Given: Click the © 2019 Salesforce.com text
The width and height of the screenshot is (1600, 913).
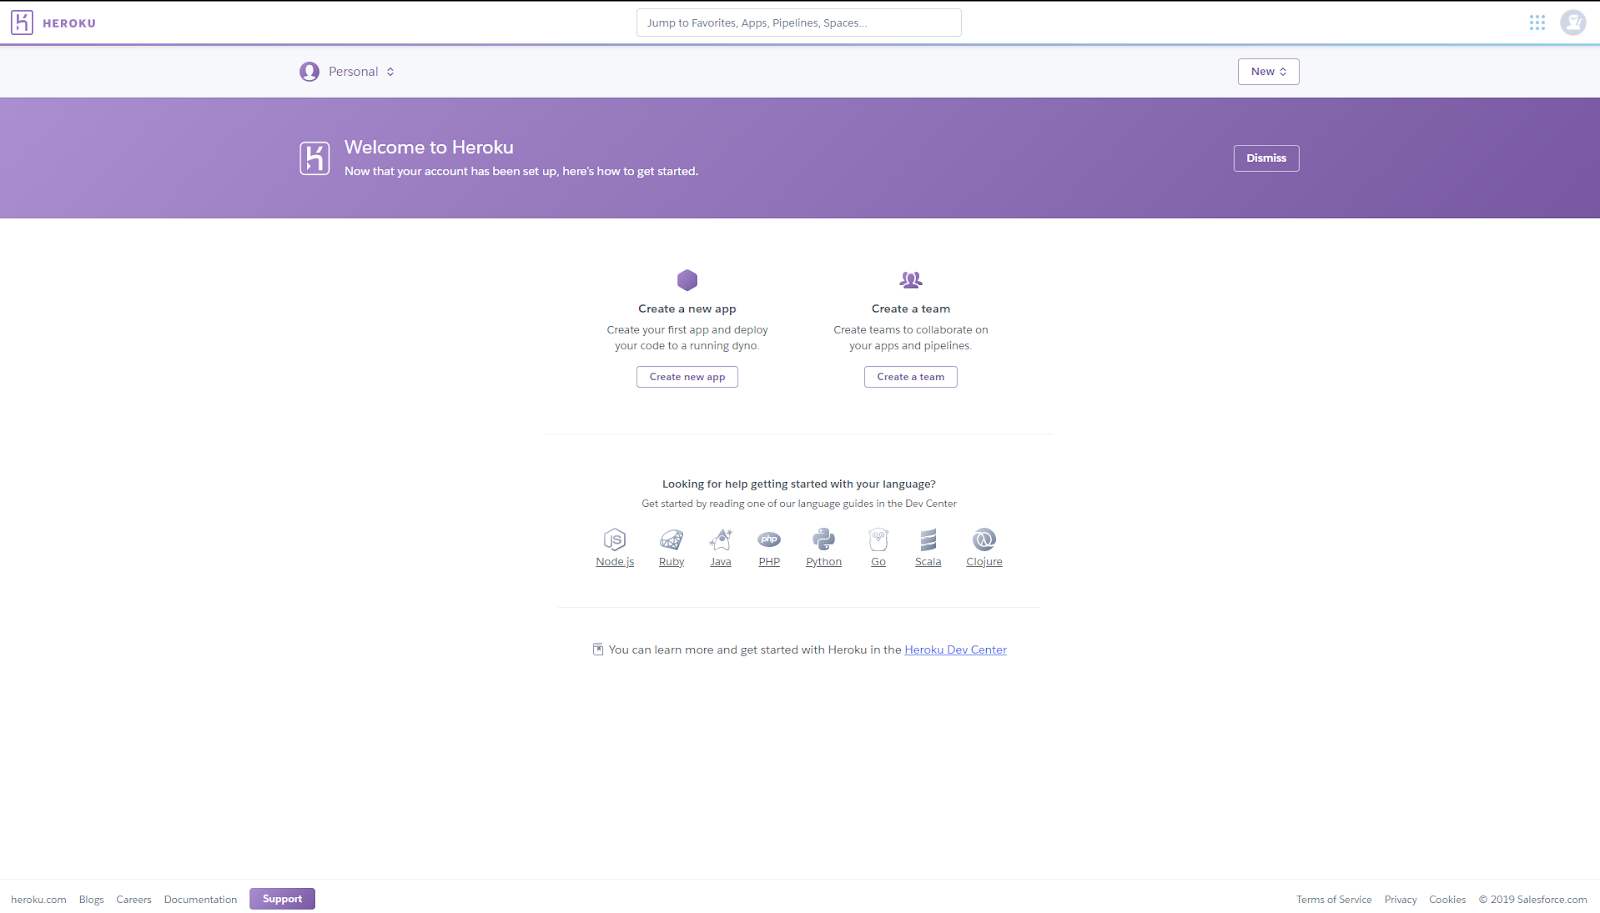Looking at the screenshot, I should point(1533,900).
